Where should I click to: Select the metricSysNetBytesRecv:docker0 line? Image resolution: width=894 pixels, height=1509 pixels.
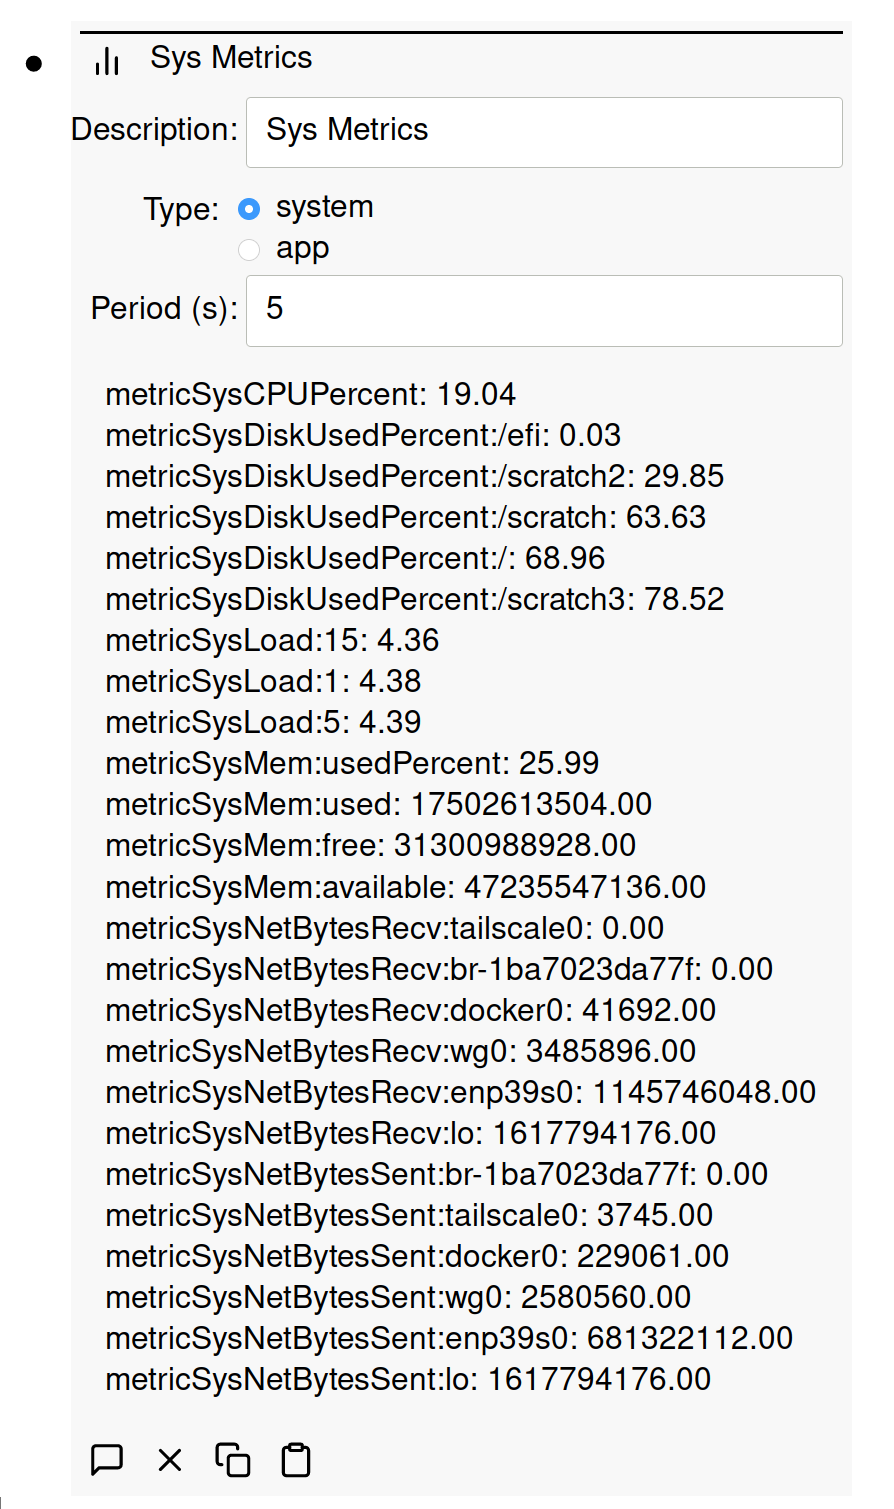410,1010
